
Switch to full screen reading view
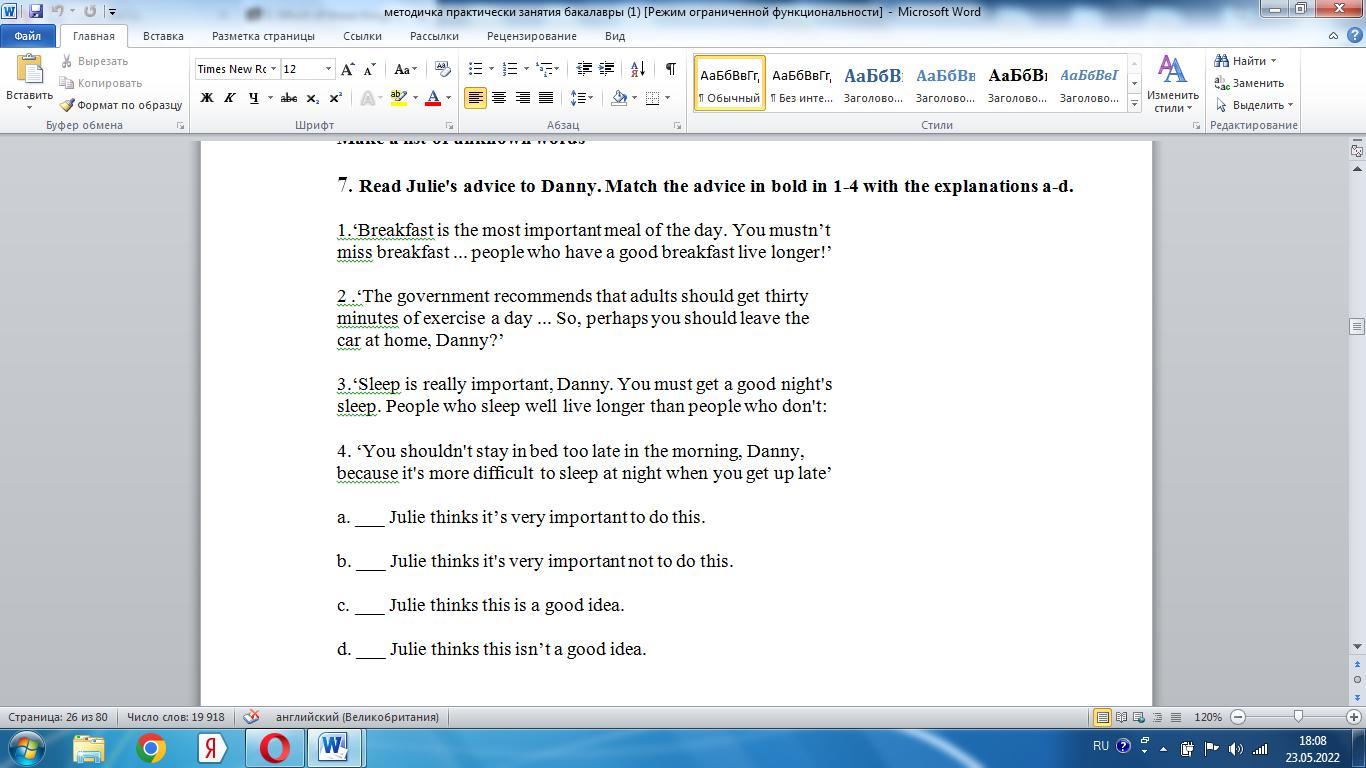pyautogui.click(x=1121, y=717)
